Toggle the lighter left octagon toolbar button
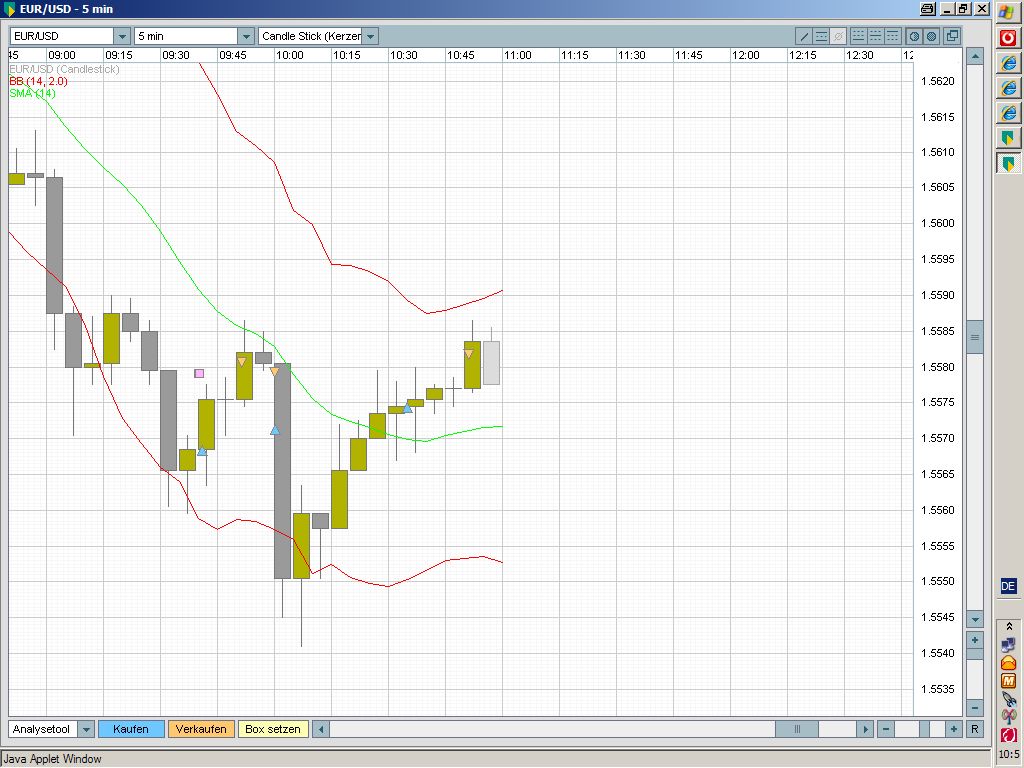 (914, 36)
